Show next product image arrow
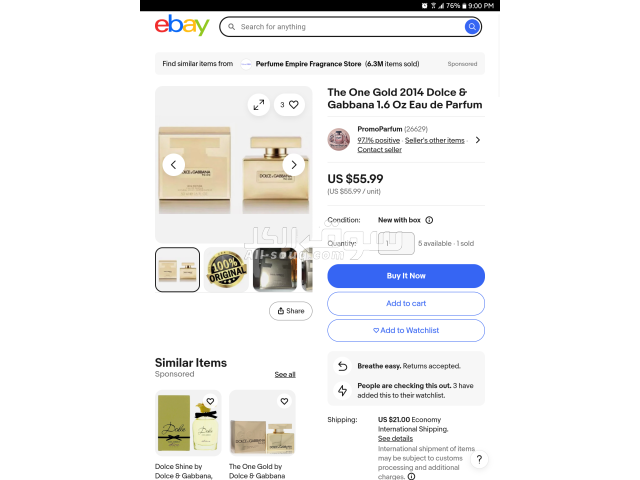The width and height of the screenshot is (640, 480). pos(293,165)
